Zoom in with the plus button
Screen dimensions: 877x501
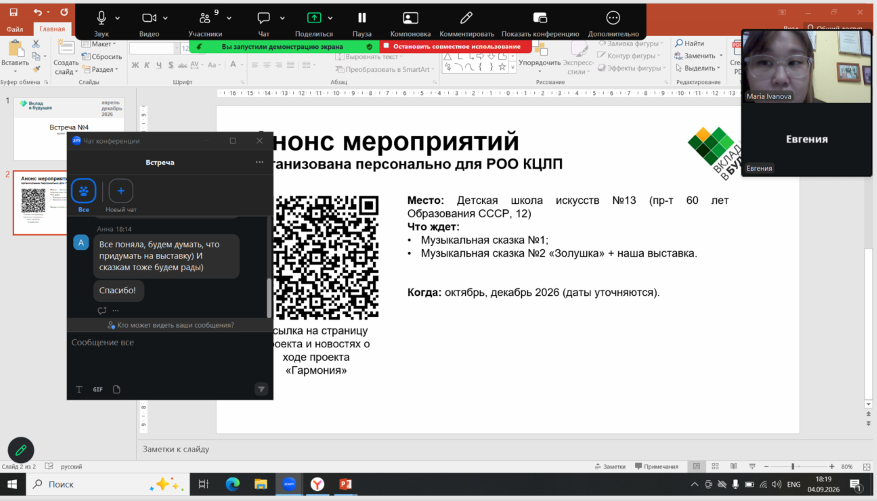pos(832,466)
